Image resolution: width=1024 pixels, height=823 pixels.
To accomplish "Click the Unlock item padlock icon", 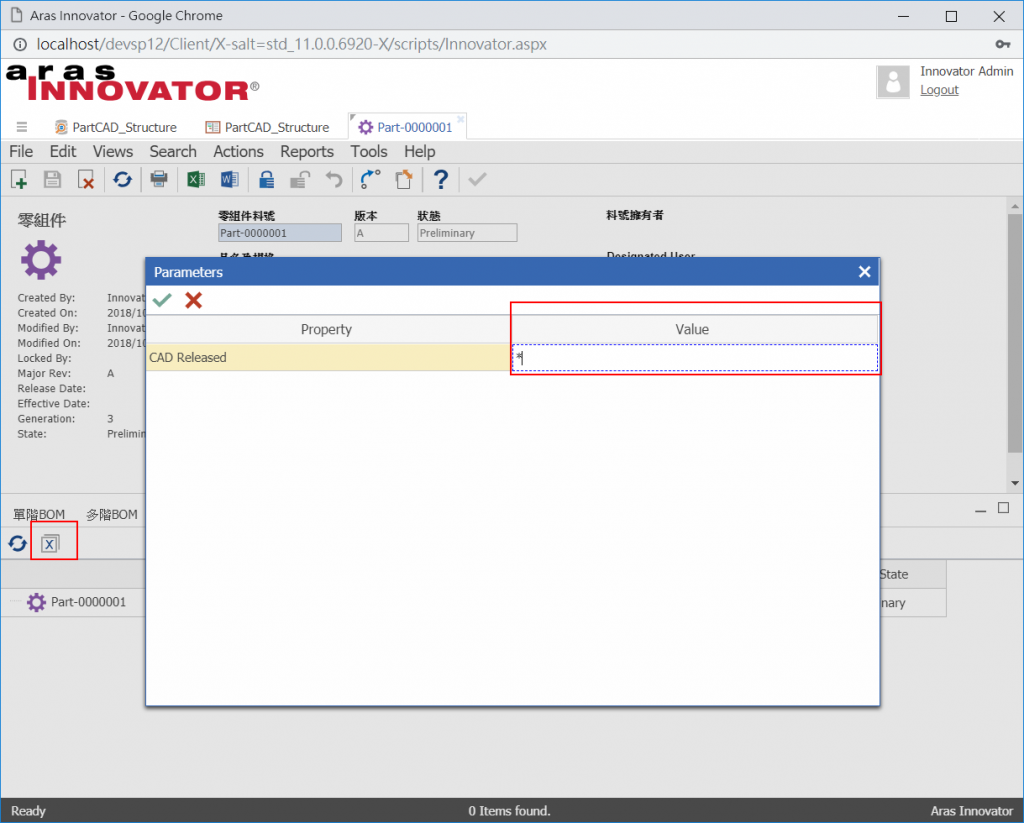I will [x=300, y=179].
